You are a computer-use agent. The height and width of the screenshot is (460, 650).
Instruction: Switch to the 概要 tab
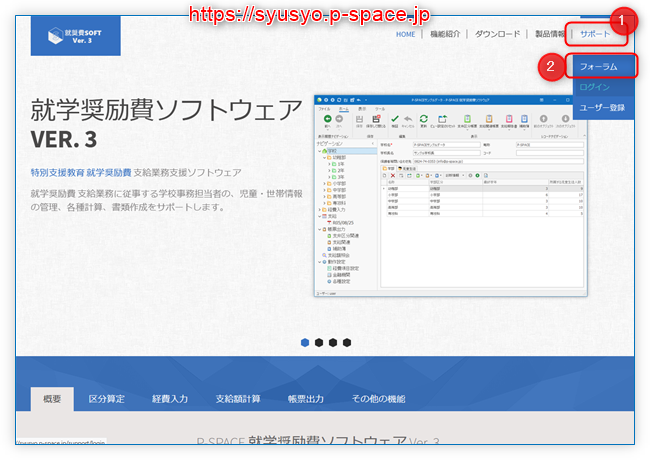(52, 399)
